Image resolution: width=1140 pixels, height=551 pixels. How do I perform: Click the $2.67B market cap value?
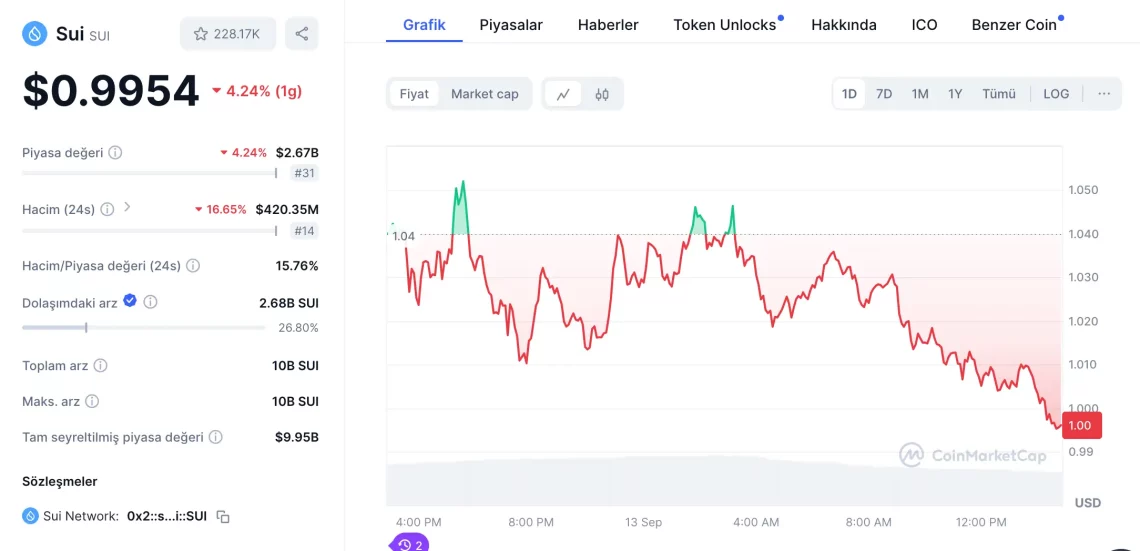[x=297, y=153]
